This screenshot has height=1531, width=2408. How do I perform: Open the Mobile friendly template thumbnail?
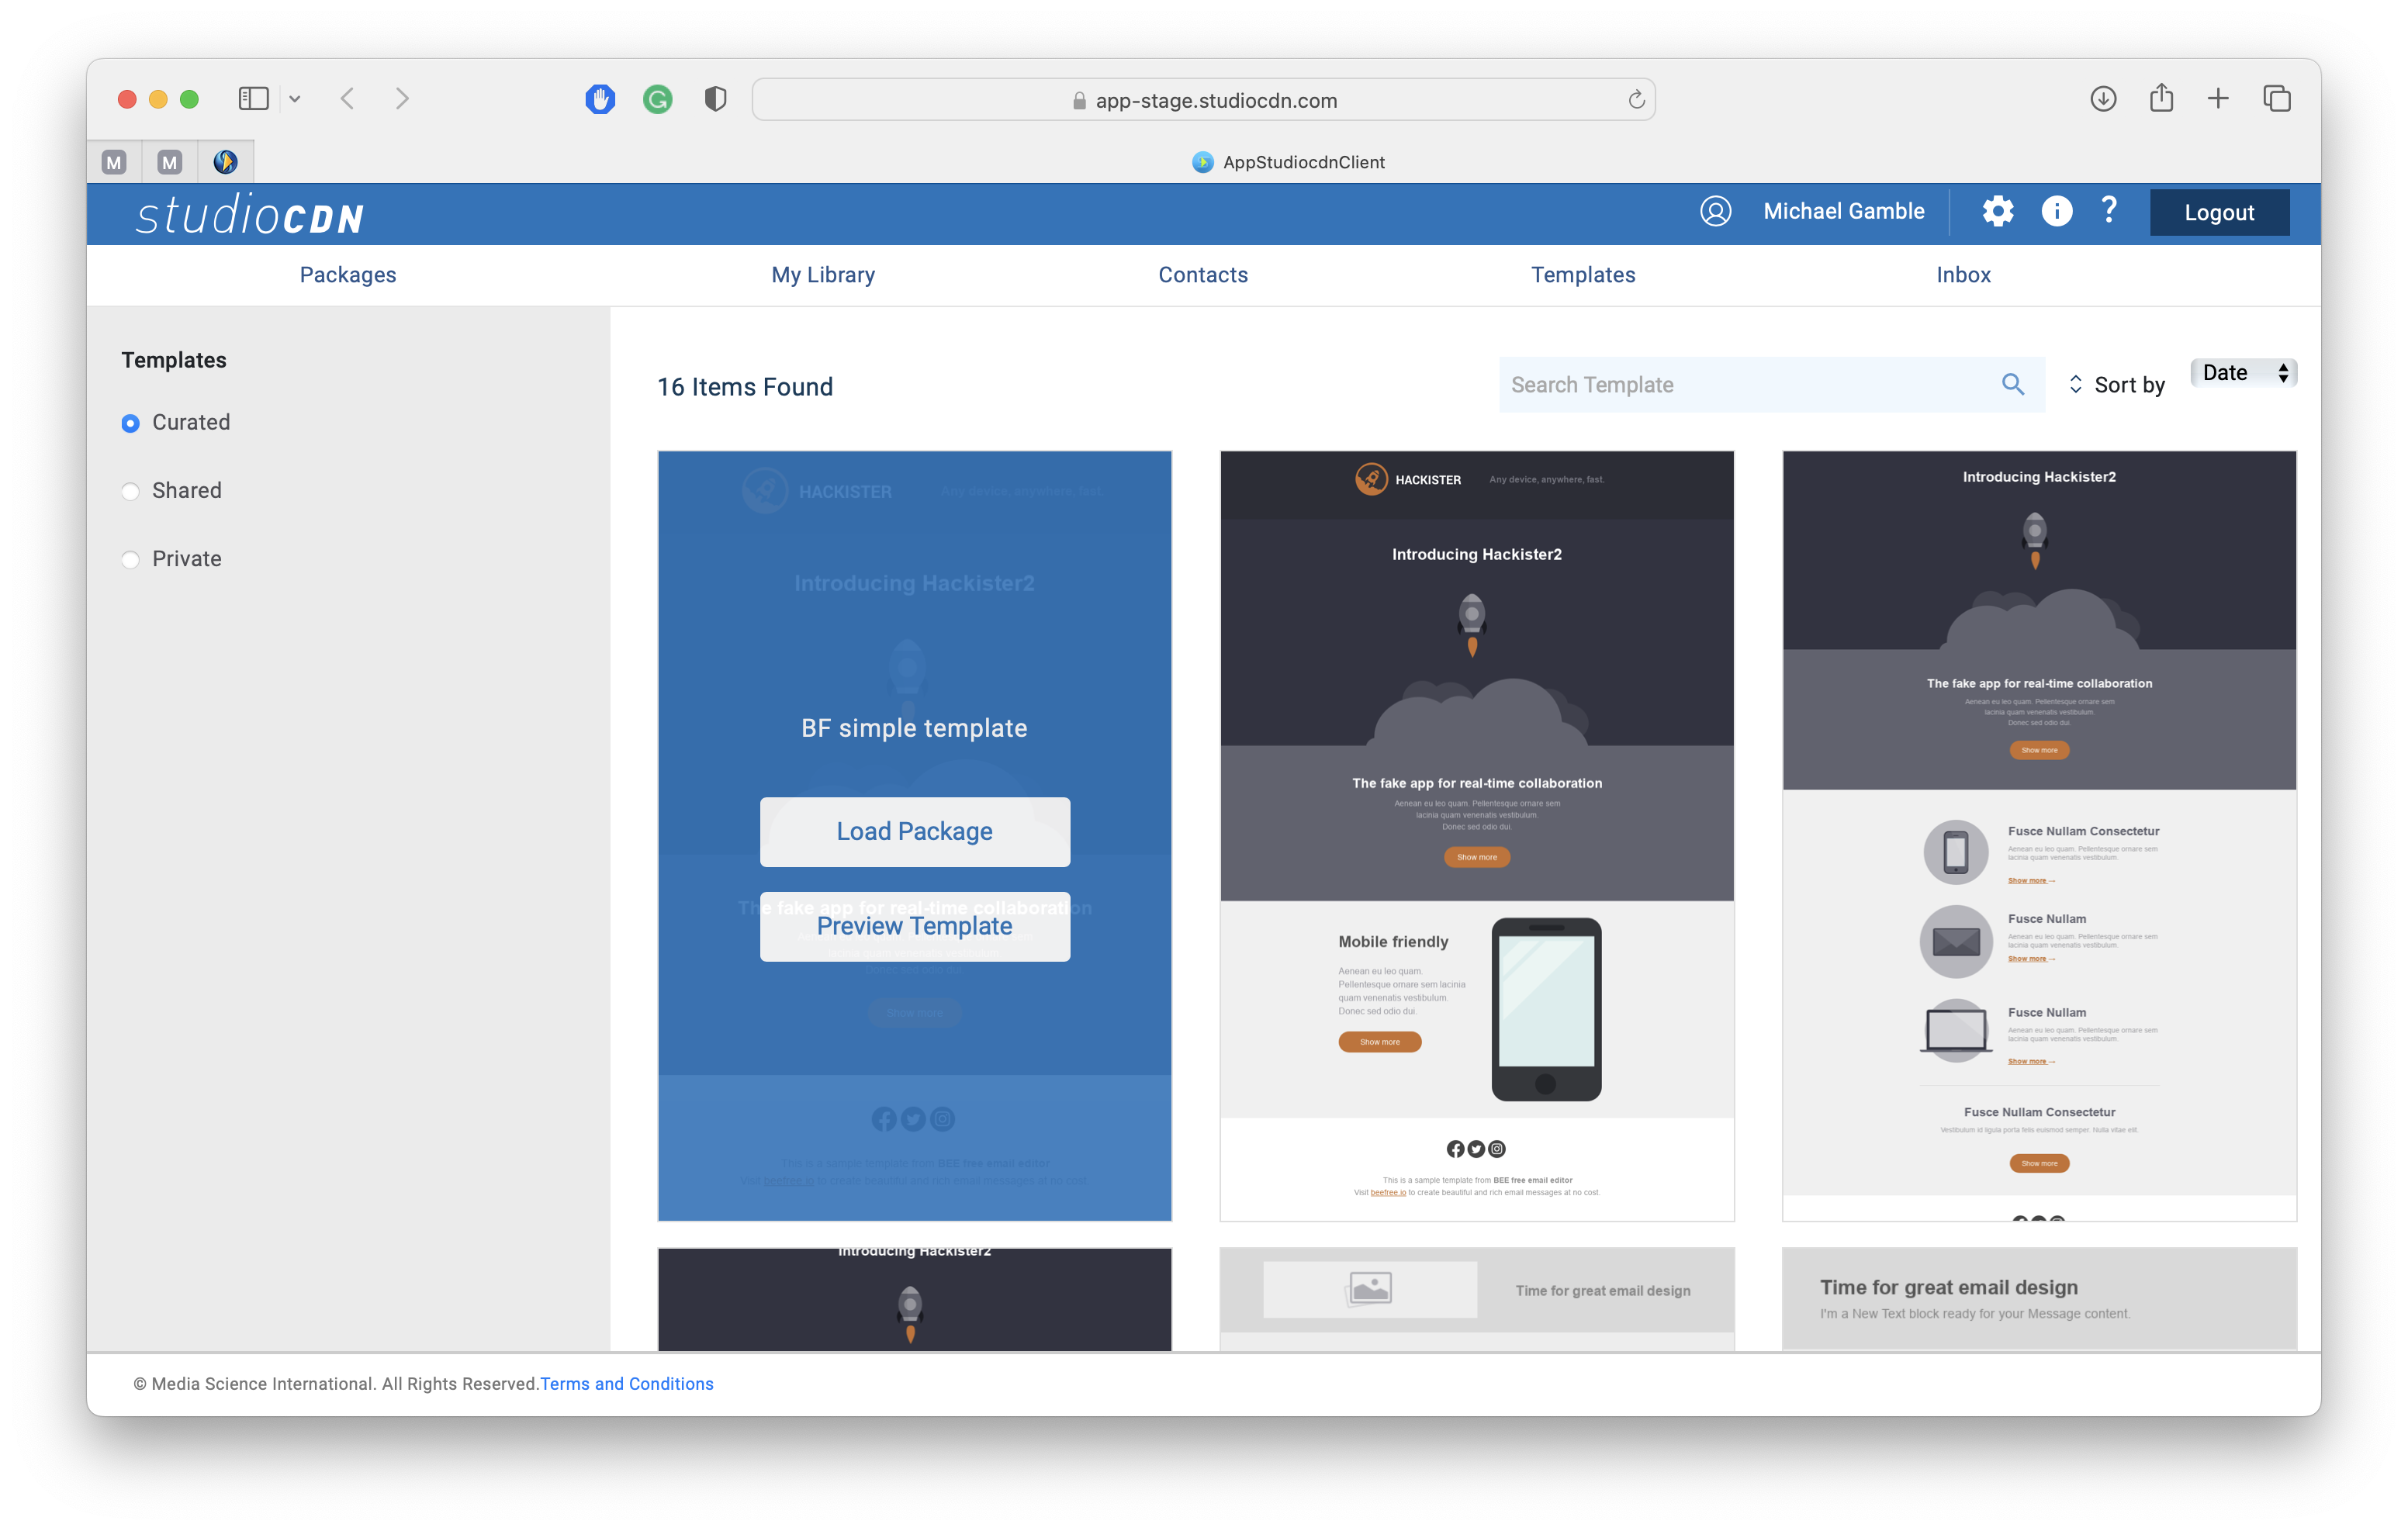1476,836
